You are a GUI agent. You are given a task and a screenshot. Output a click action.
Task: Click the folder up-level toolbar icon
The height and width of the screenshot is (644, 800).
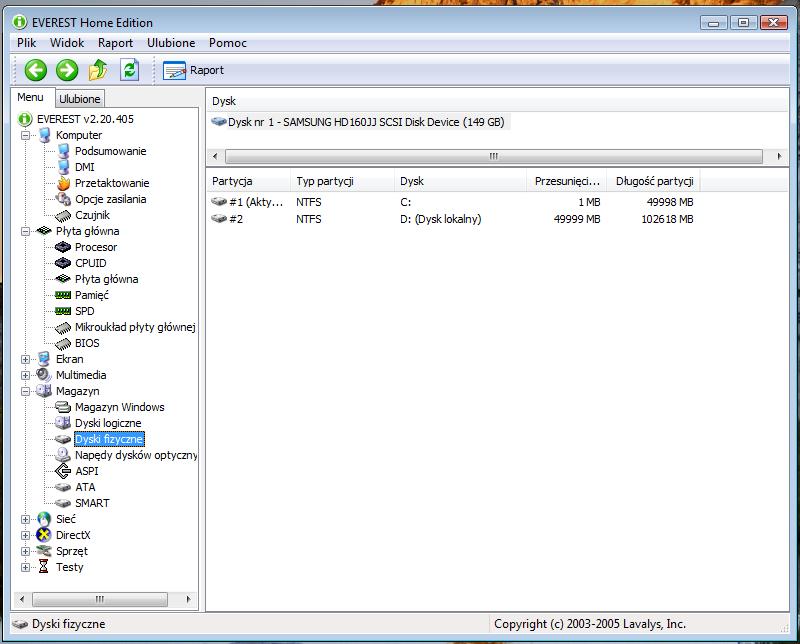[x=98, y=70]
